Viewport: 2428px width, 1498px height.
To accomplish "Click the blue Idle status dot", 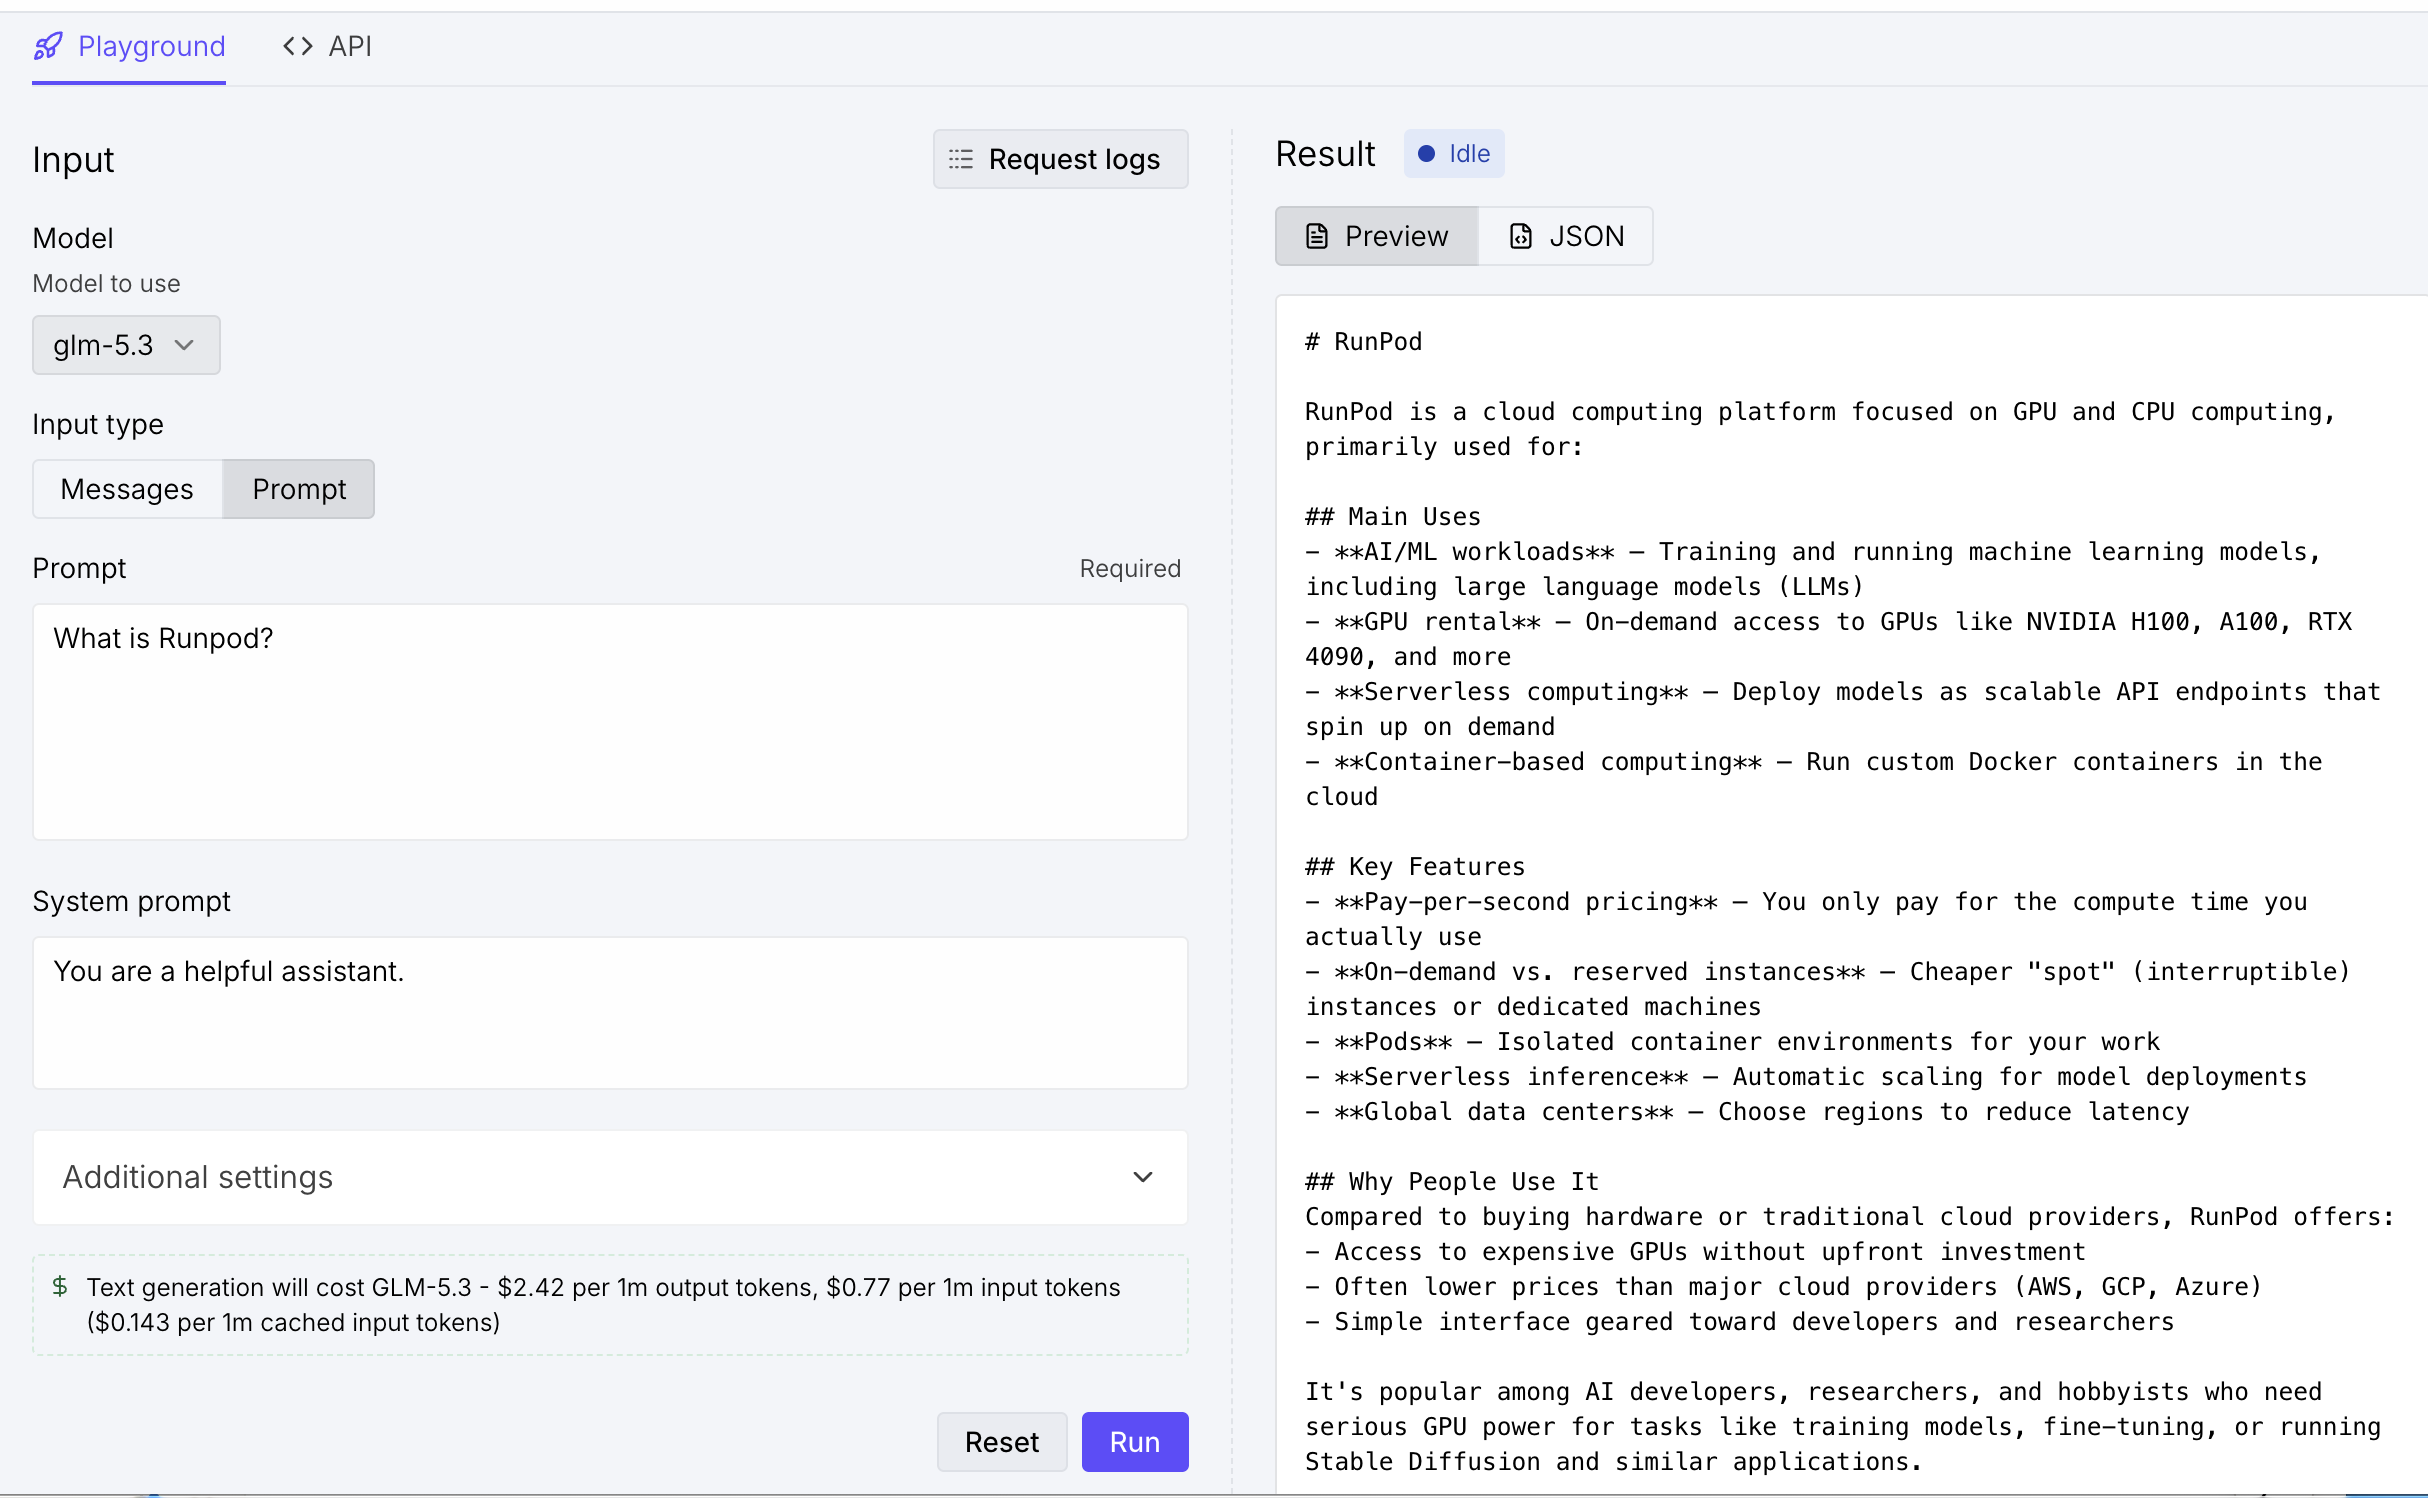I will tap(1426, 154).
